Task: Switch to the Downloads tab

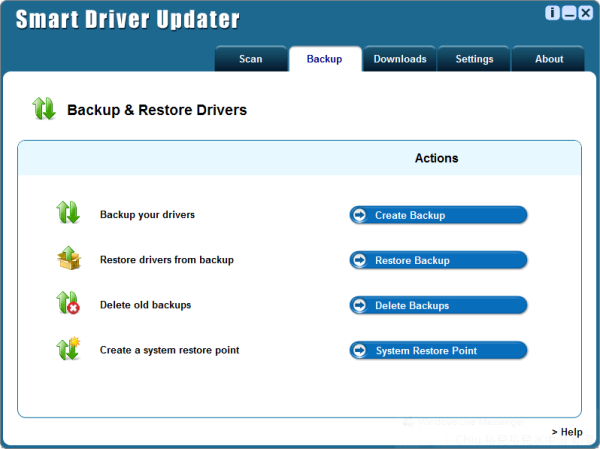Action: [400, 59]
